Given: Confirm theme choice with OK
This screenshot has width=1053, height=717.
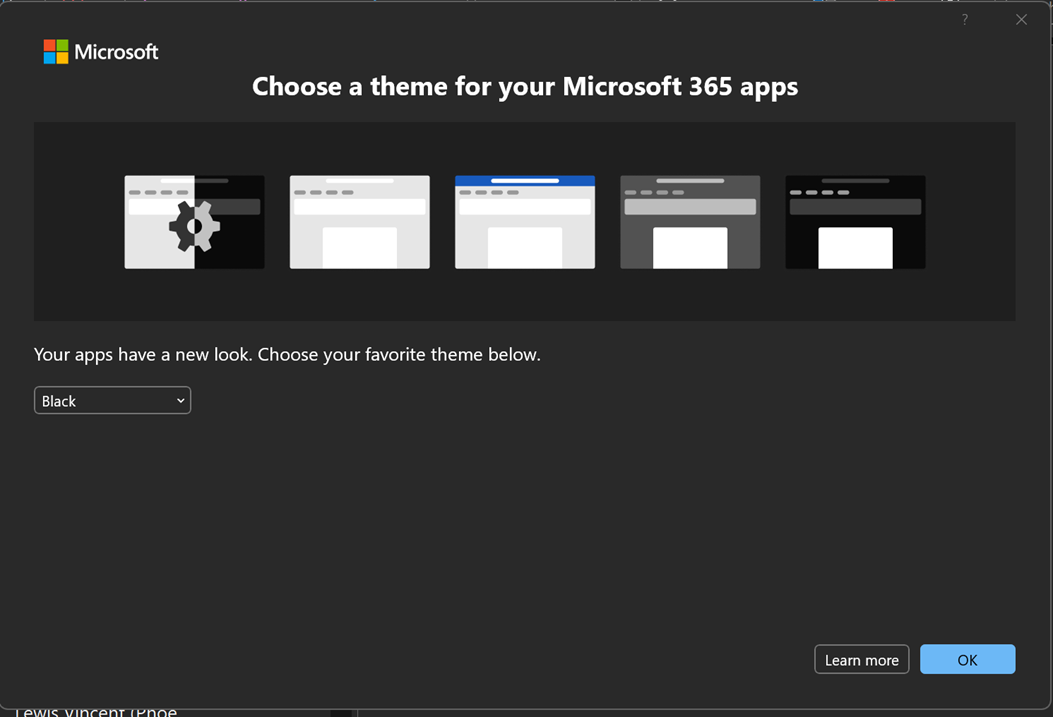Looking at the screenshot, I should 967,659.
